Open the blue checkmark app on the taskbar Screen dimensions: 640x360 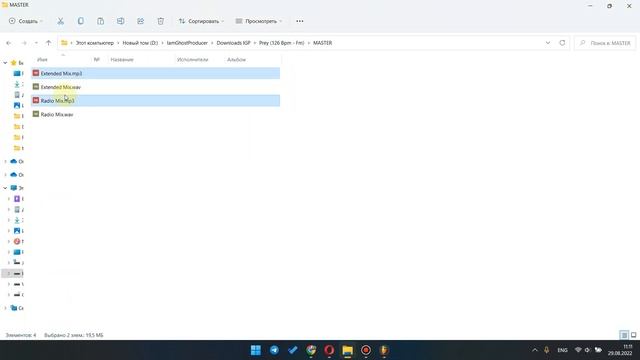pos(293,350)
